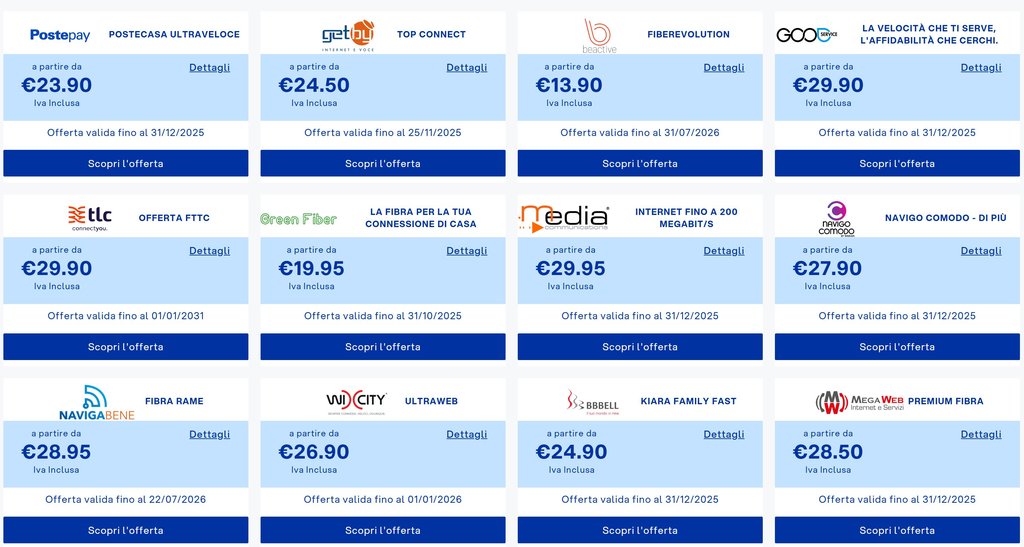This screenshot has width=1024, height=547.
Task: Open Dettagli for Postecasa Ultraveloce
Action: (x=209, y=68)
